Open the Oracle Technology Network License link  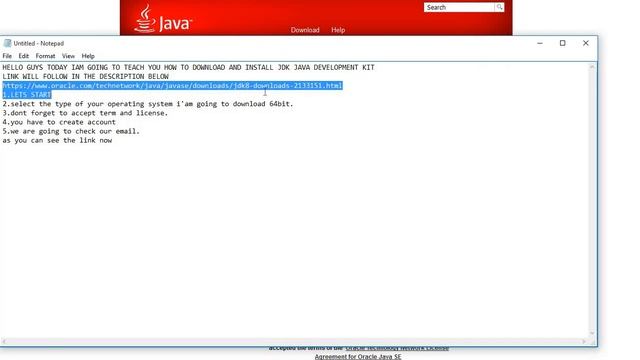tap(397, 349)
